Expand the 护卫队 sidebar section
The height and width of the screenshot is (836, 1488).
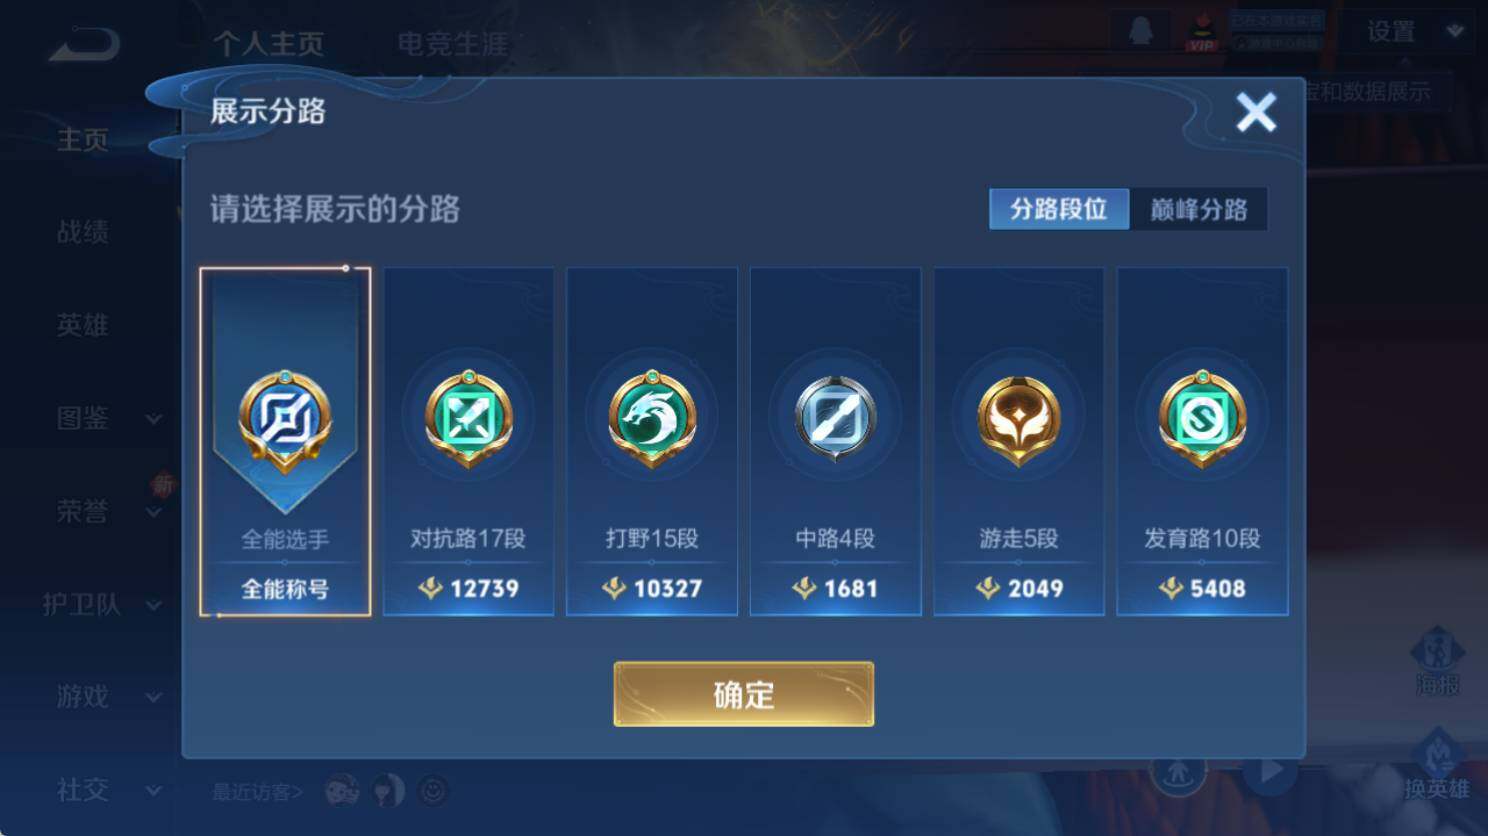pos(153,605)
